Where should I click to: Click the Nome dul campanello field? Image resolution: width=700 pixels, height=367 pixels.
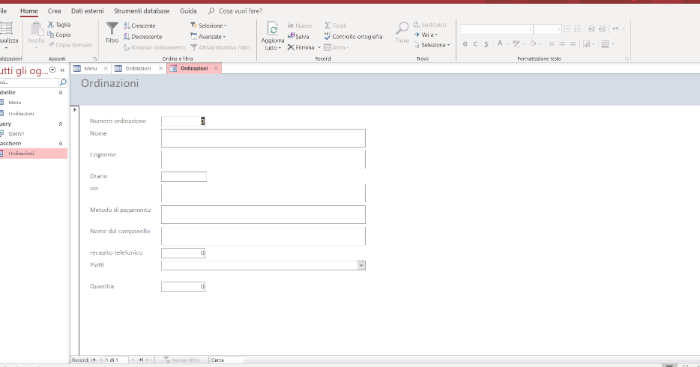coord(263,236)
